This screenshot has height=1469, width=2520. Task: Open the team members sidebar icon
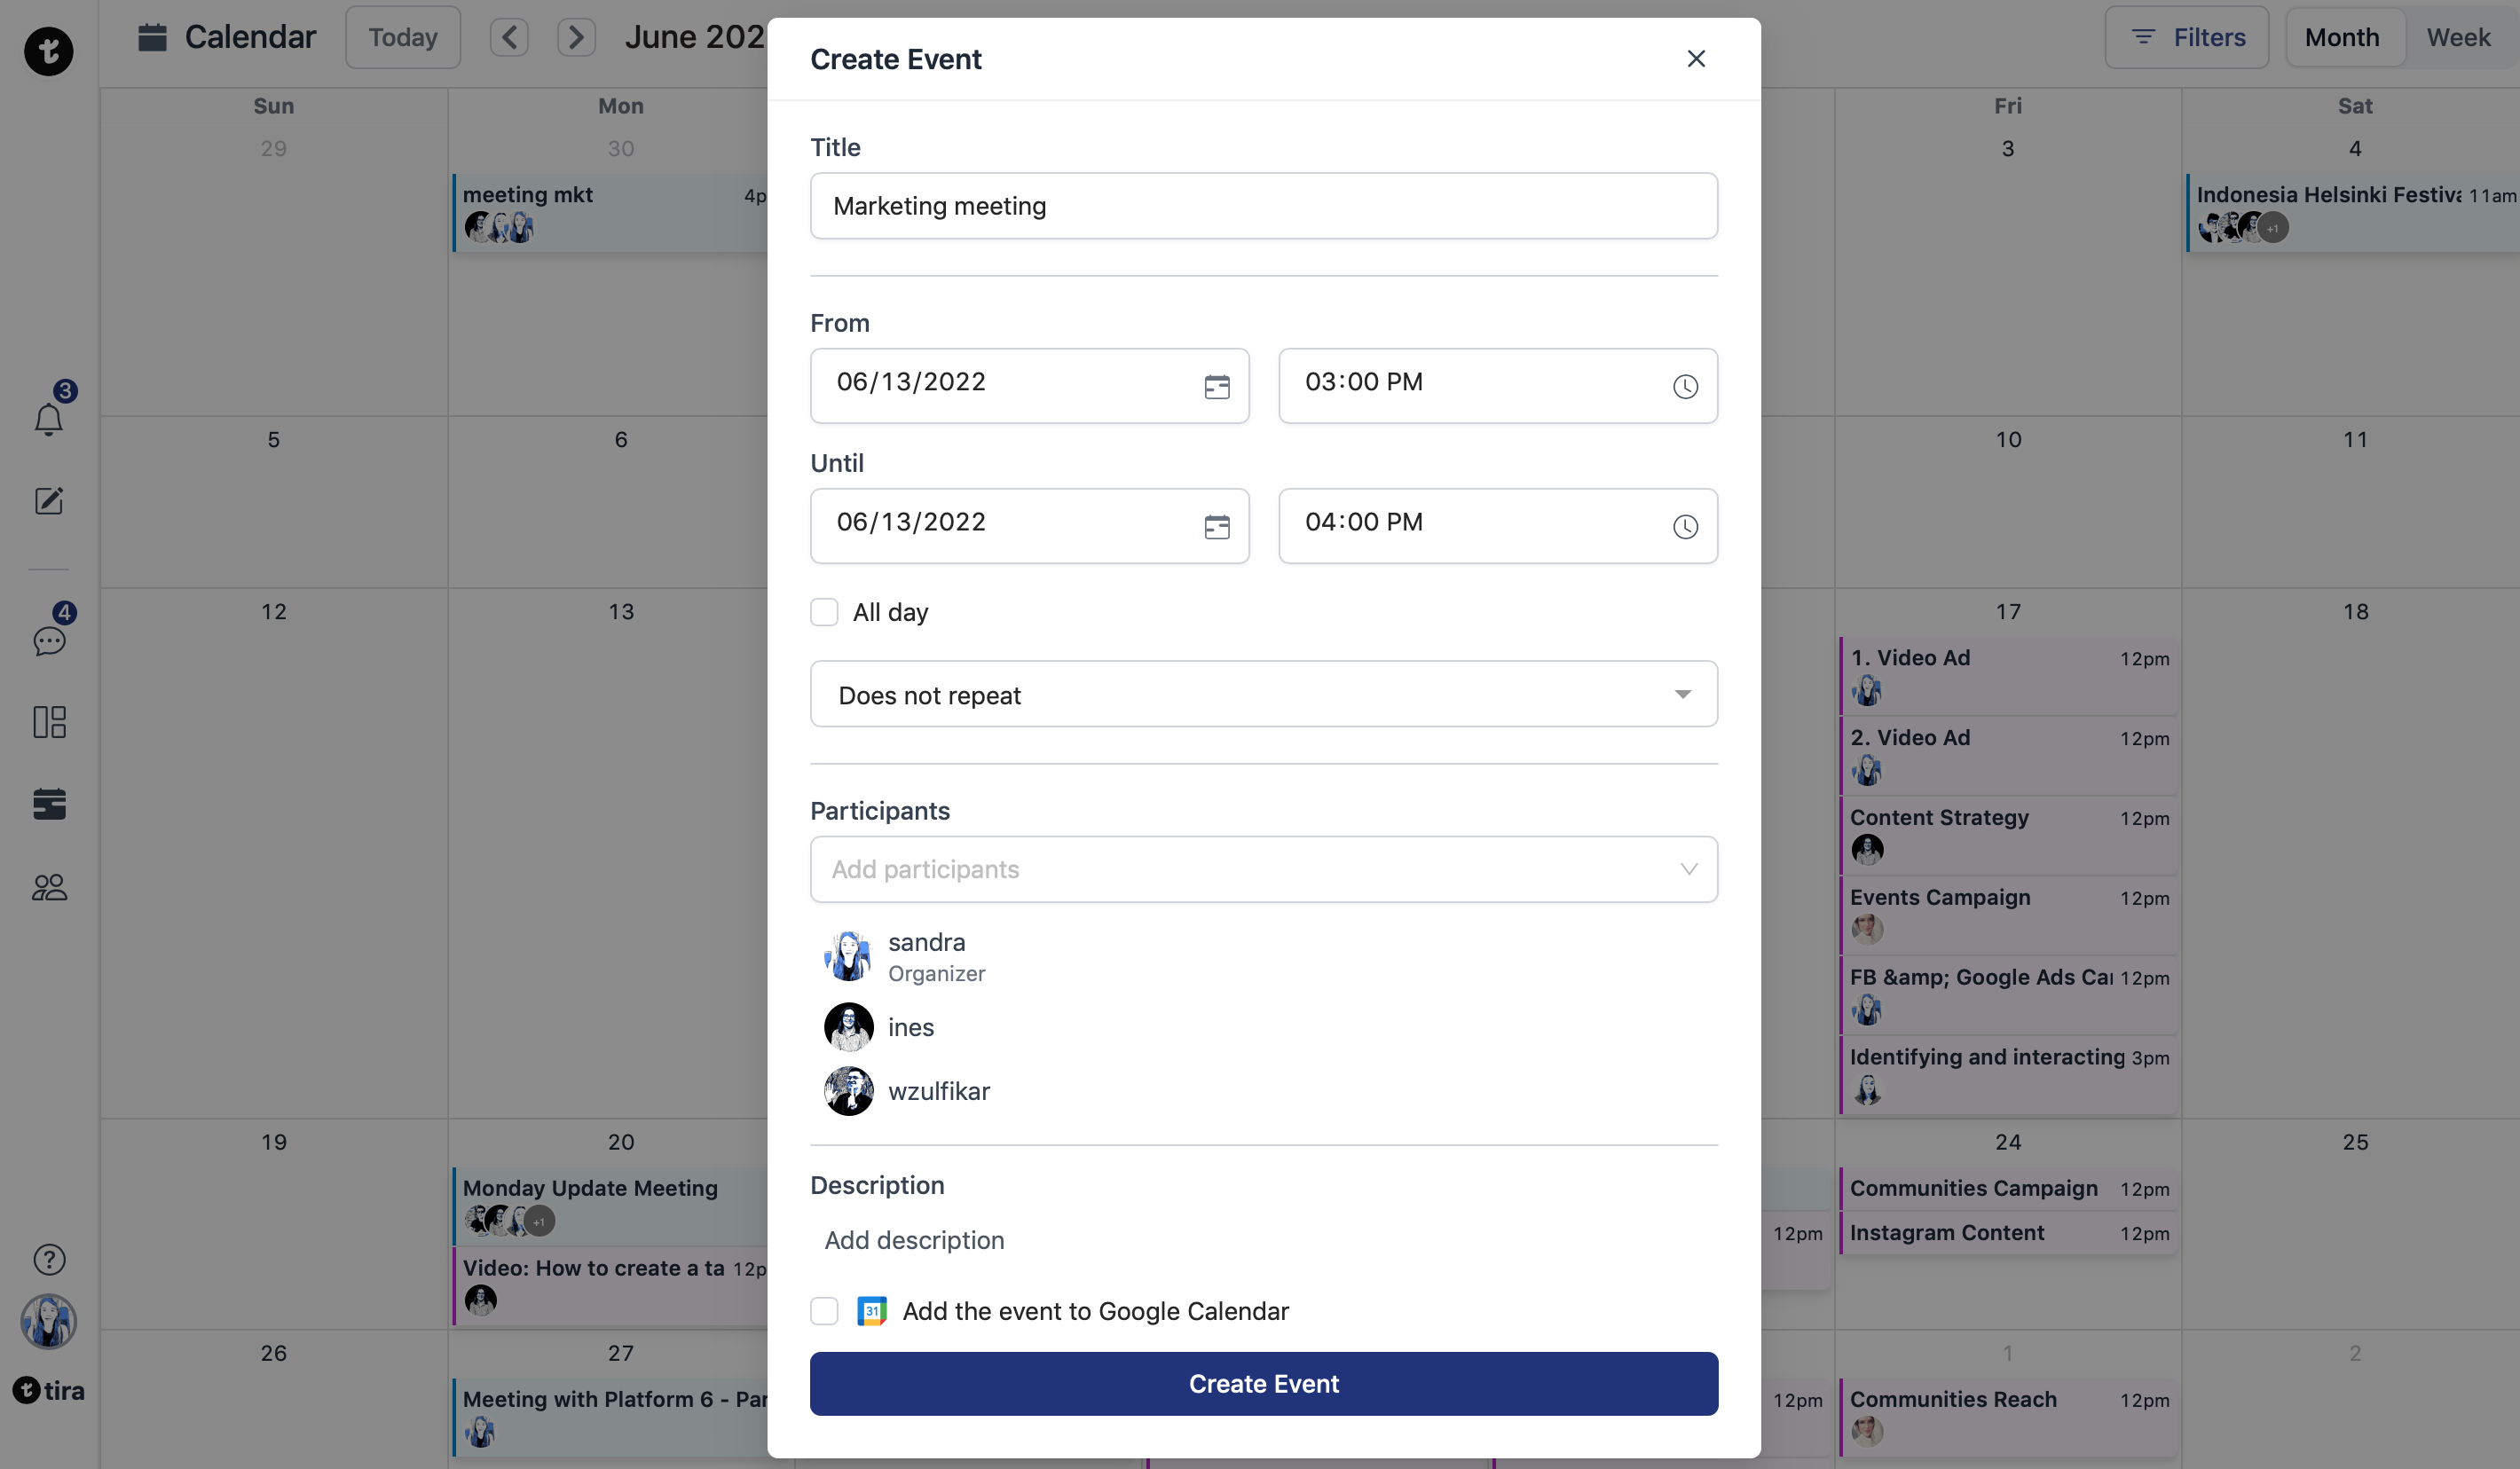point(49,887)
